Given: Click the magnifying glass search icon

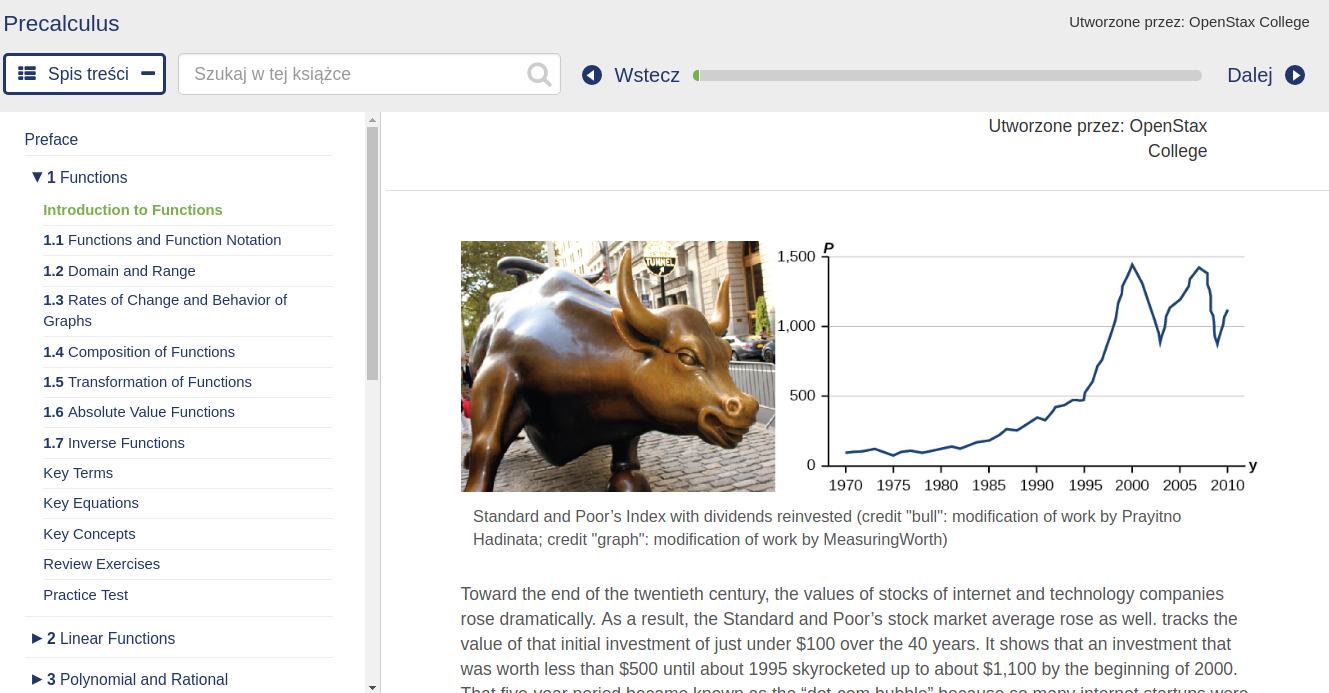Looking at the screenshot, I should click(538, 73).
